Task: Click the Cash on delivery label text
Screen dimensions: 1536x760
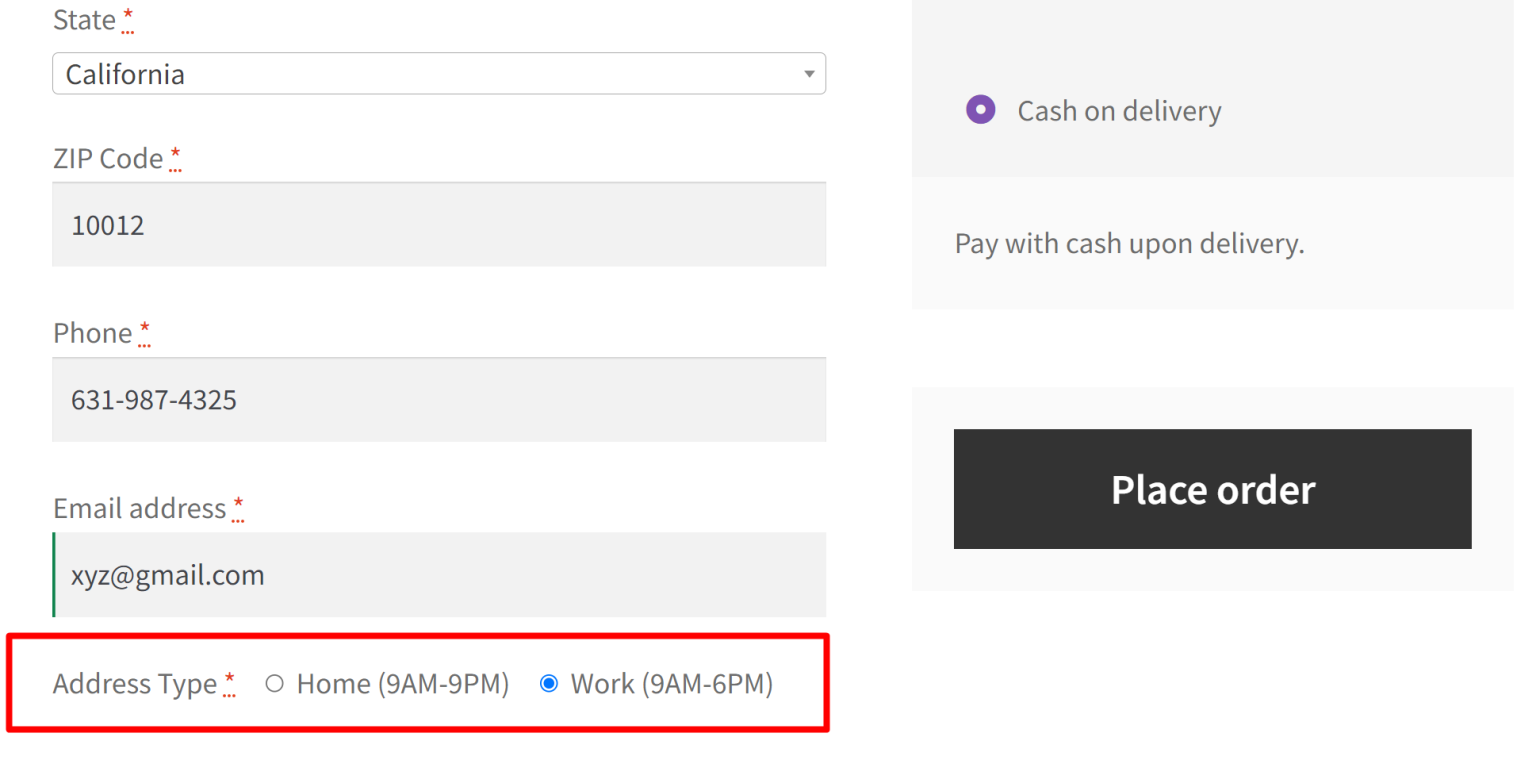Action: point(1119,110)
